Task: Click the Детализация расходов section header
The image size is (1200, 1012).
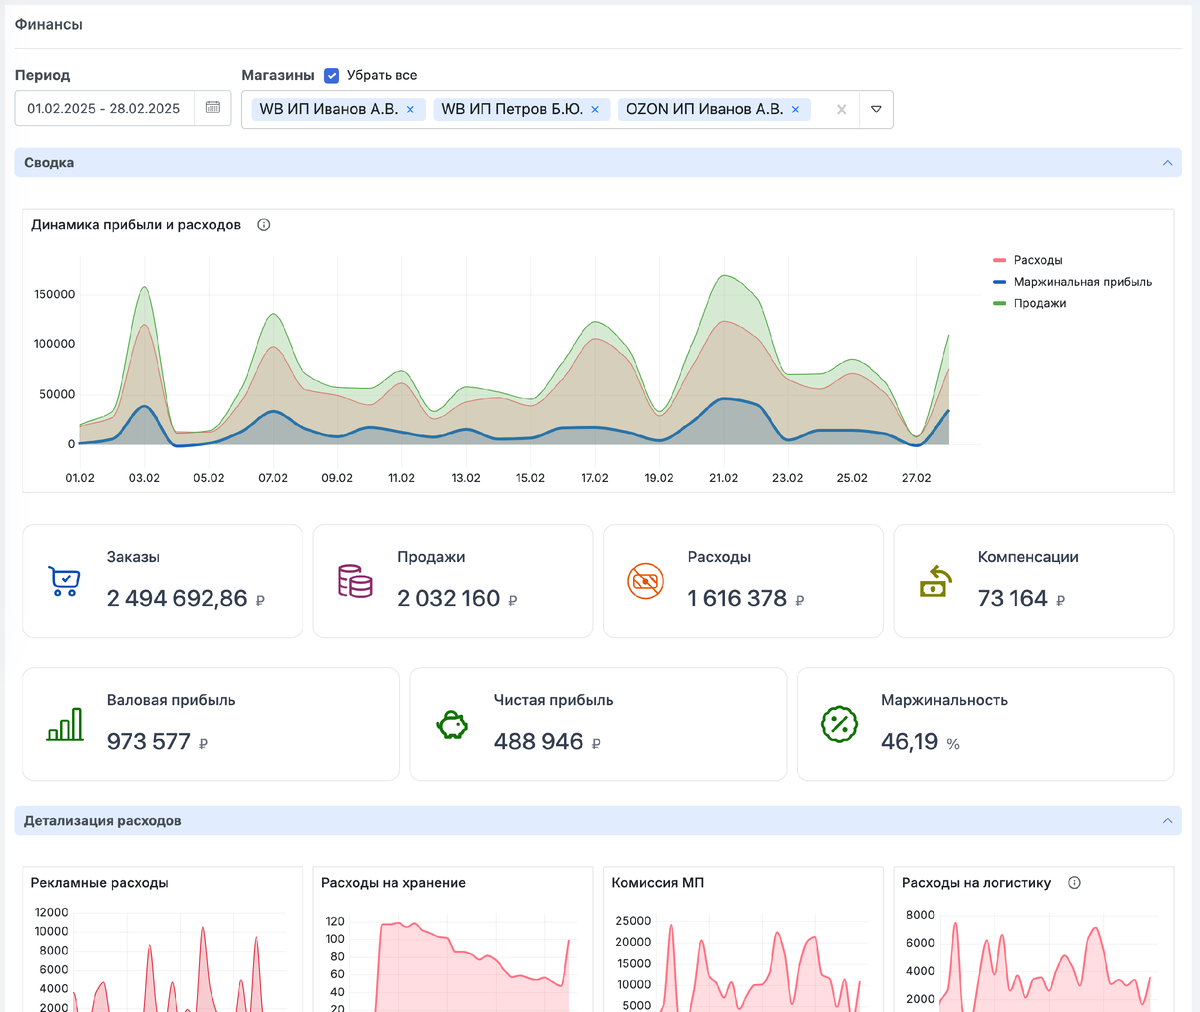Action: [x=598, y=821]
